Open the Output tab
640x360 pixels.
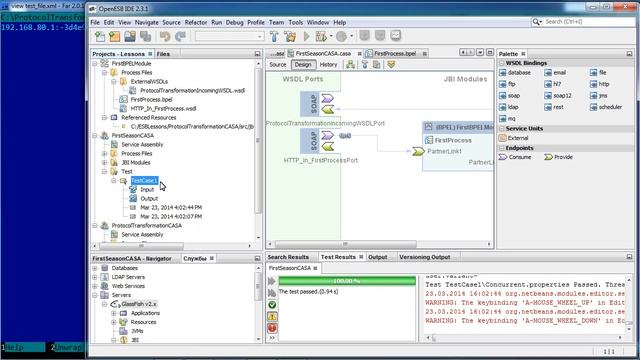tap(378, 257)
